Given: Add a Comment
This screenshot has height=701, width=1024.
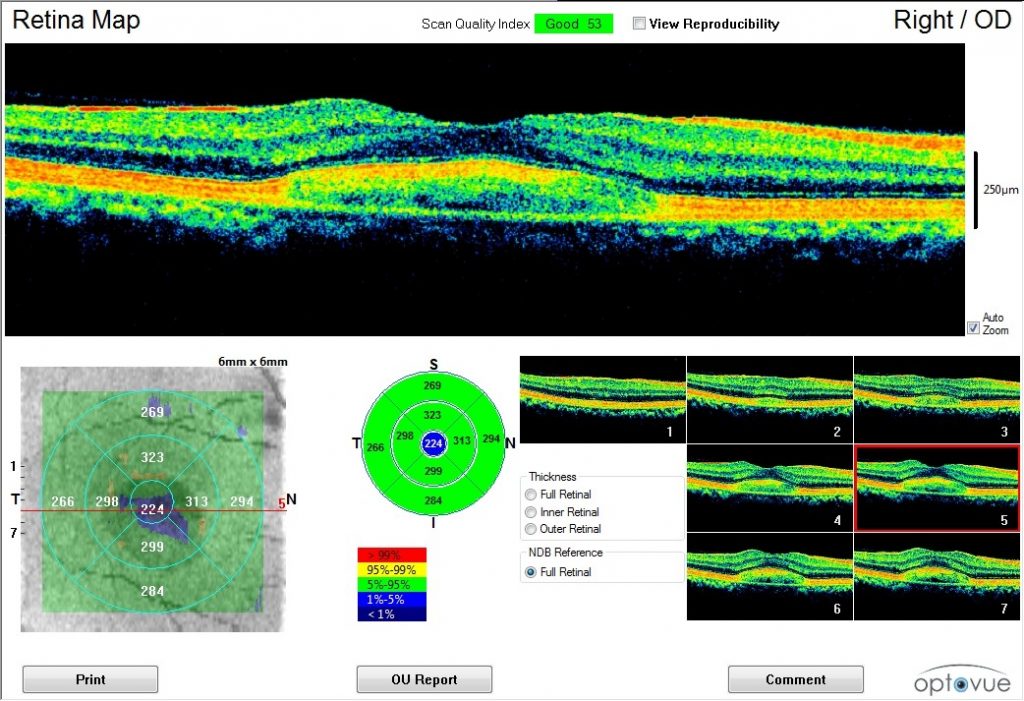Looking at the screenshot, I should tap(795, 679).
